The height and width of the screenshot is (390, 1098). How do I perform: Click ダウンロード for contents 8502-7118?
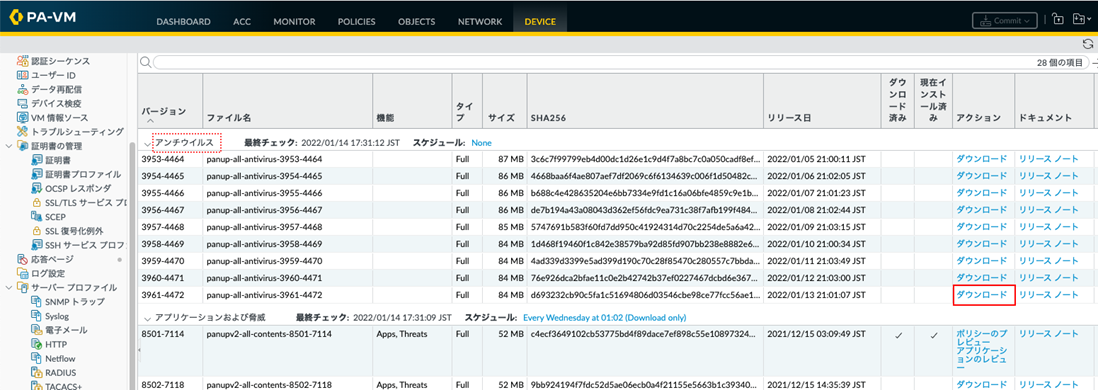tap(982, 384)
